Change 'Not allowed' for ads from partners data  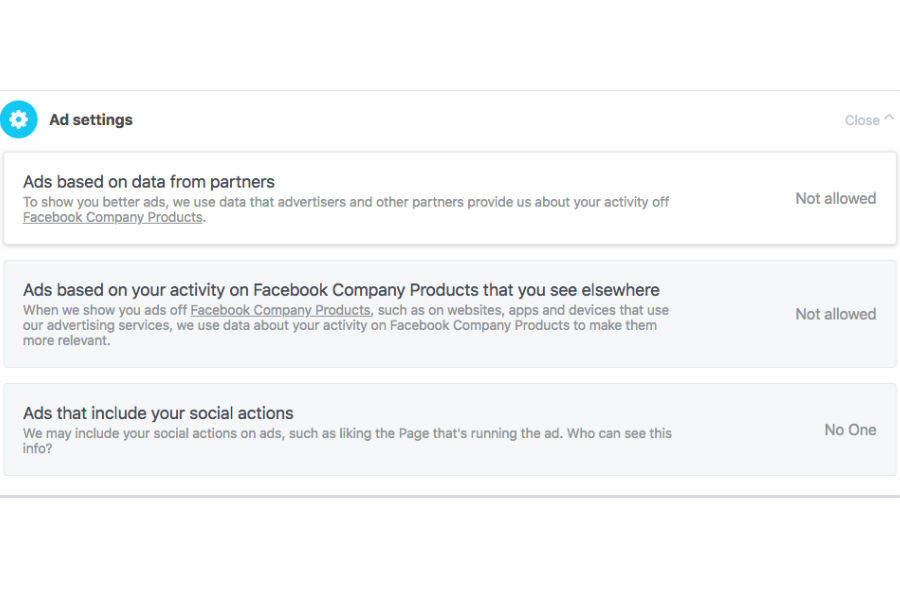pos(835,198)
